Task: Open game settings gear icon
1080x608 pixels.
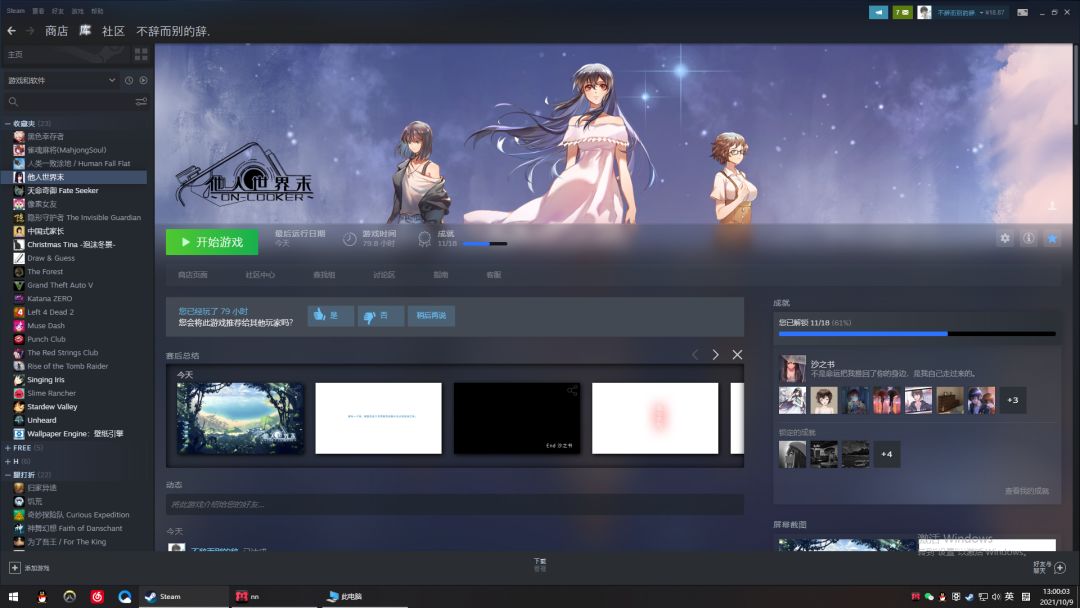Action: click(1005, 238)
